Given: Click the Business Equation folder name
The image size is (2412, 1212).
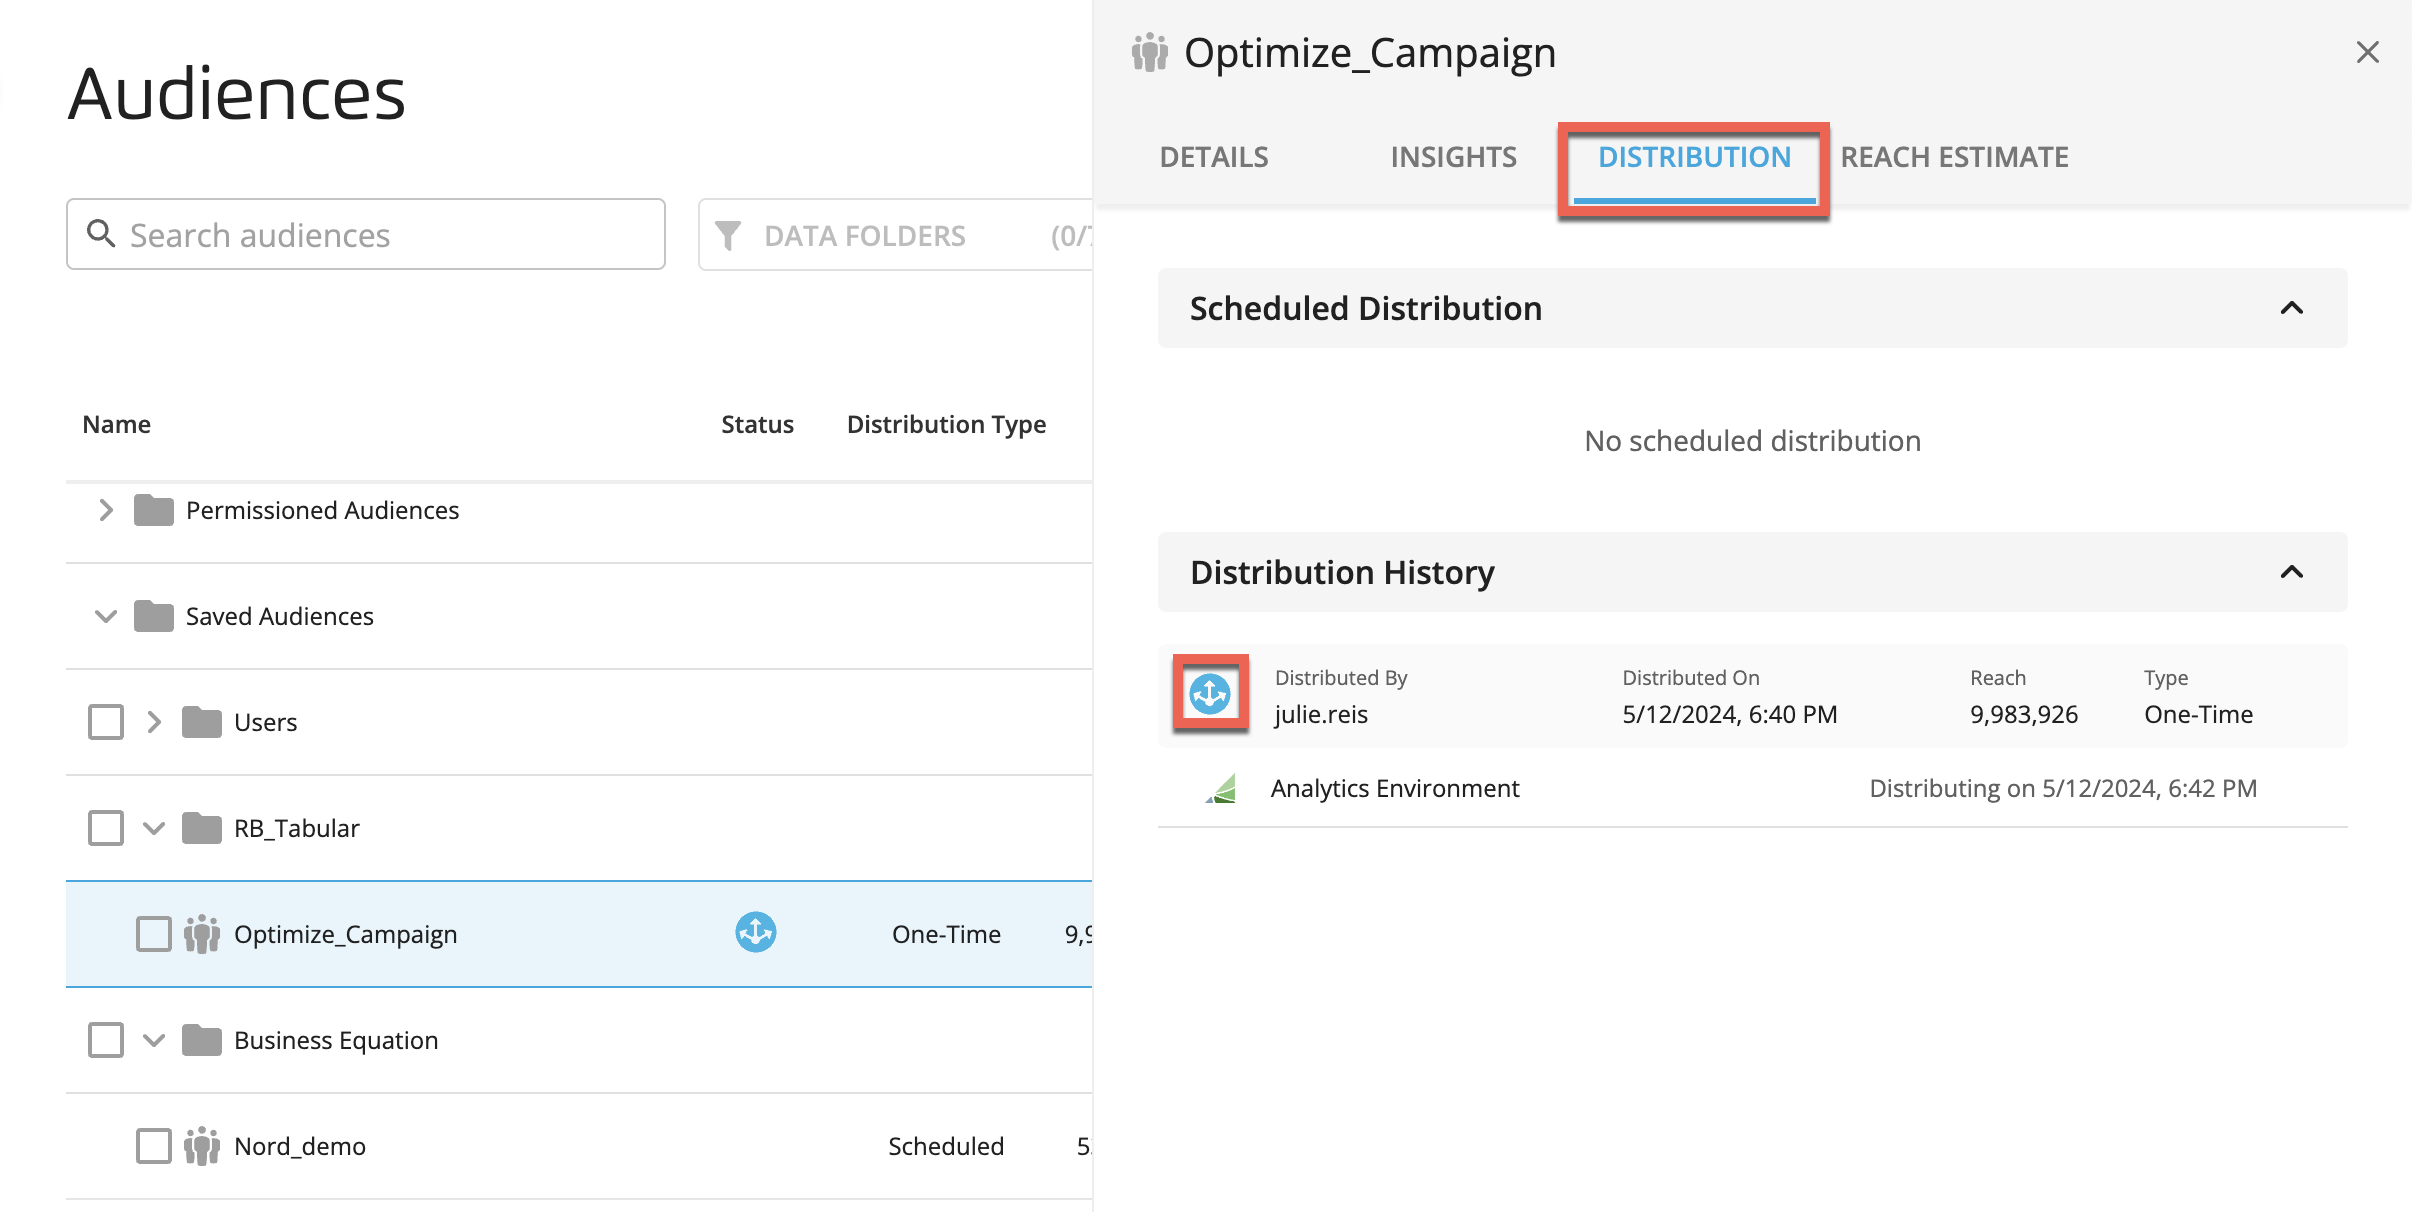Looking at the screenshot, I should click(336, 1040).
